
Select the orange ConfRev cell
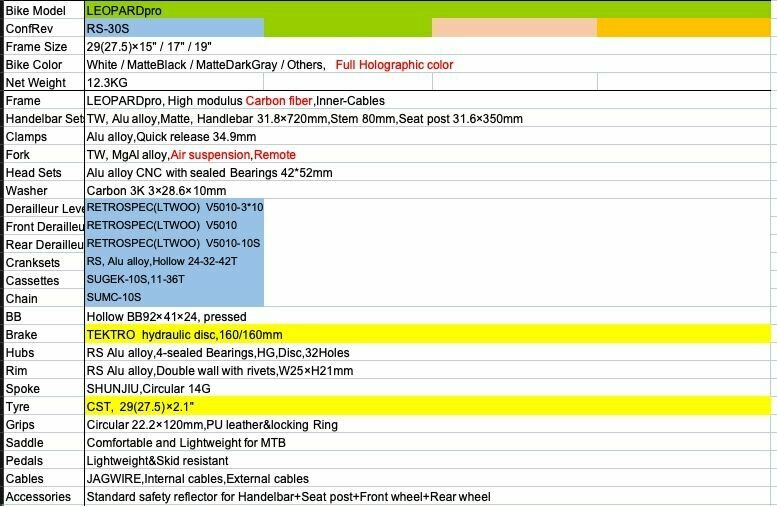click(x=684, y=28)
